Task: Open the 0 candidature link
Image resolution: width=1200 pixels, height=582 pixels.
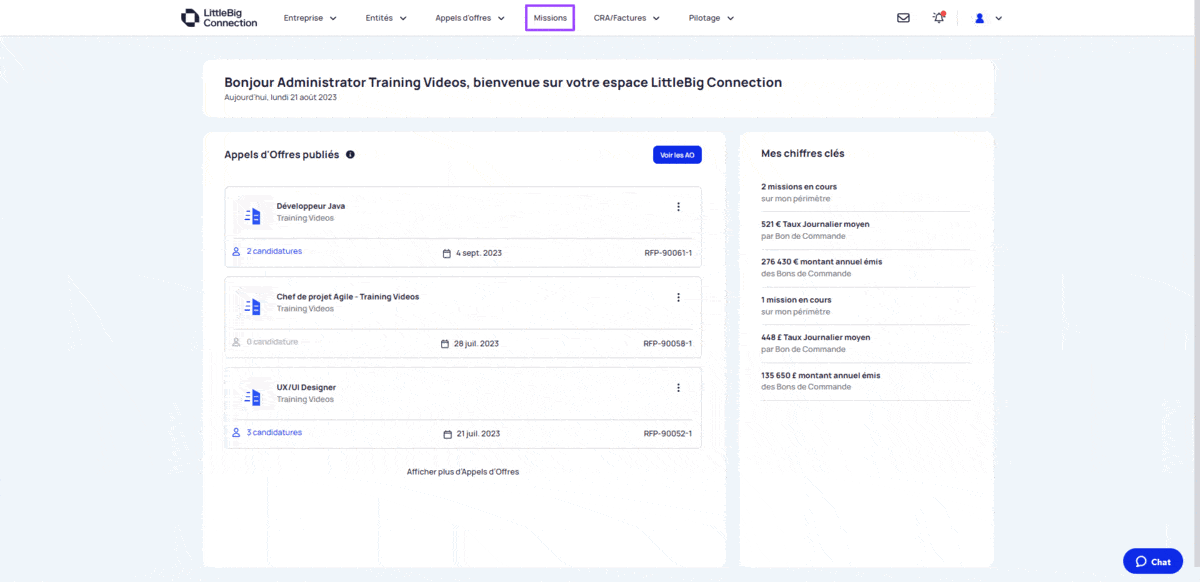Action: click(272, 342)
